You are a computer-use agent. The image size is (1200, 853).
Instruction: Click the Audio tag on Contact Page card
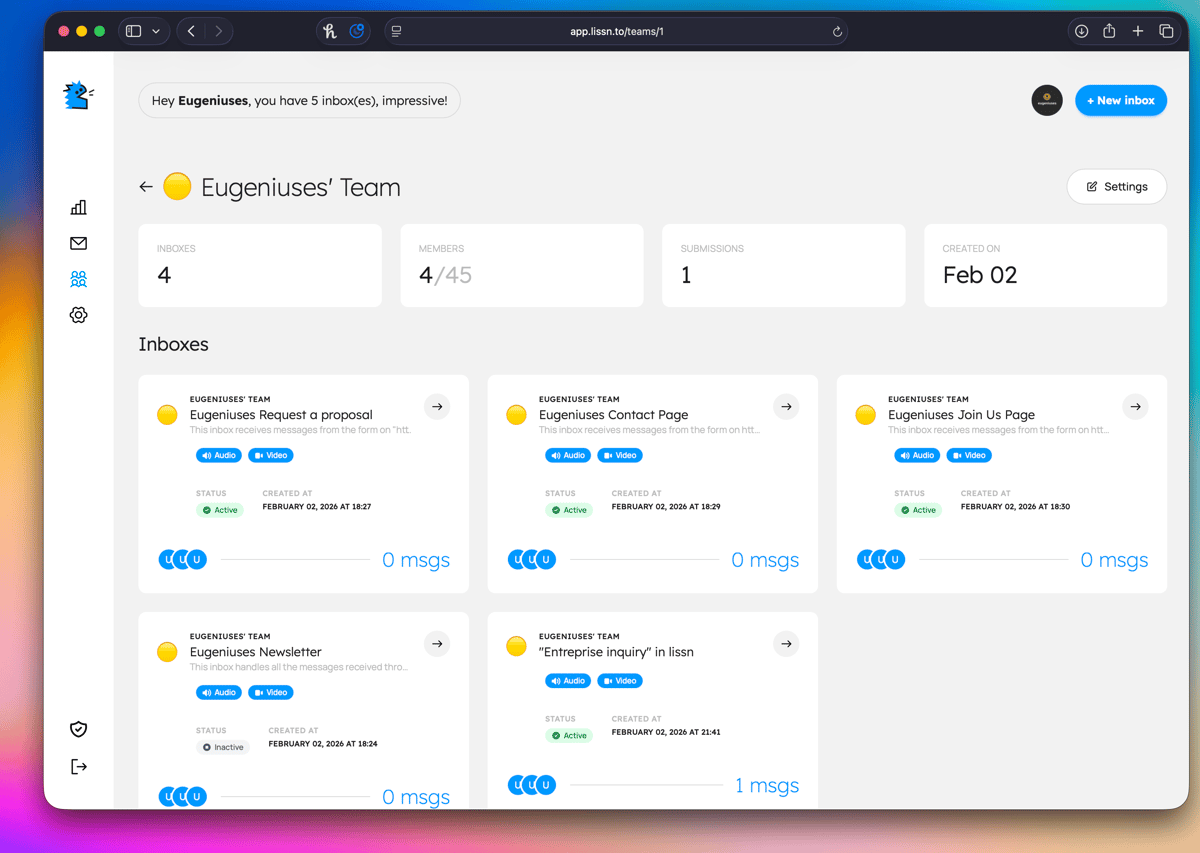tap(568, 455)
